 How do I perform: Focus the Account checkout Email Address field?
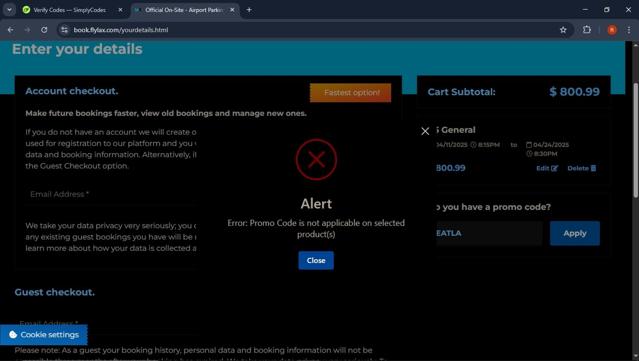[x=112, y=194]
